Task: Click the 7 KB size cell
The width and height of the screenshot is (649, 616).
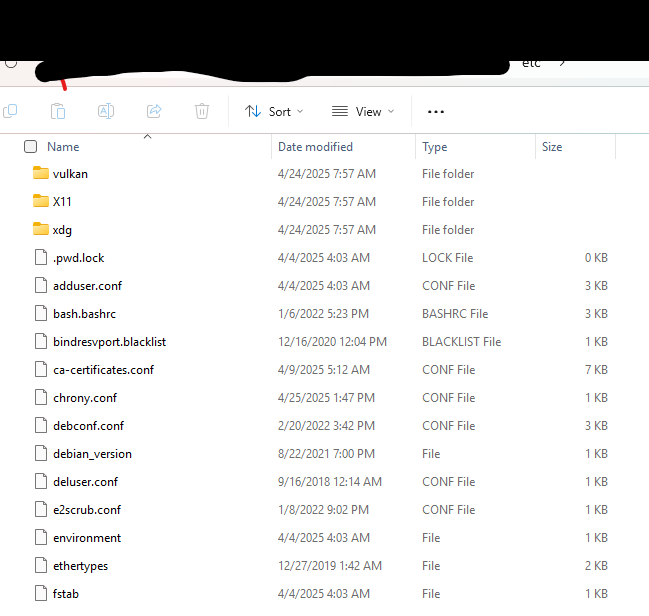Action: click(x=596, y=370)
